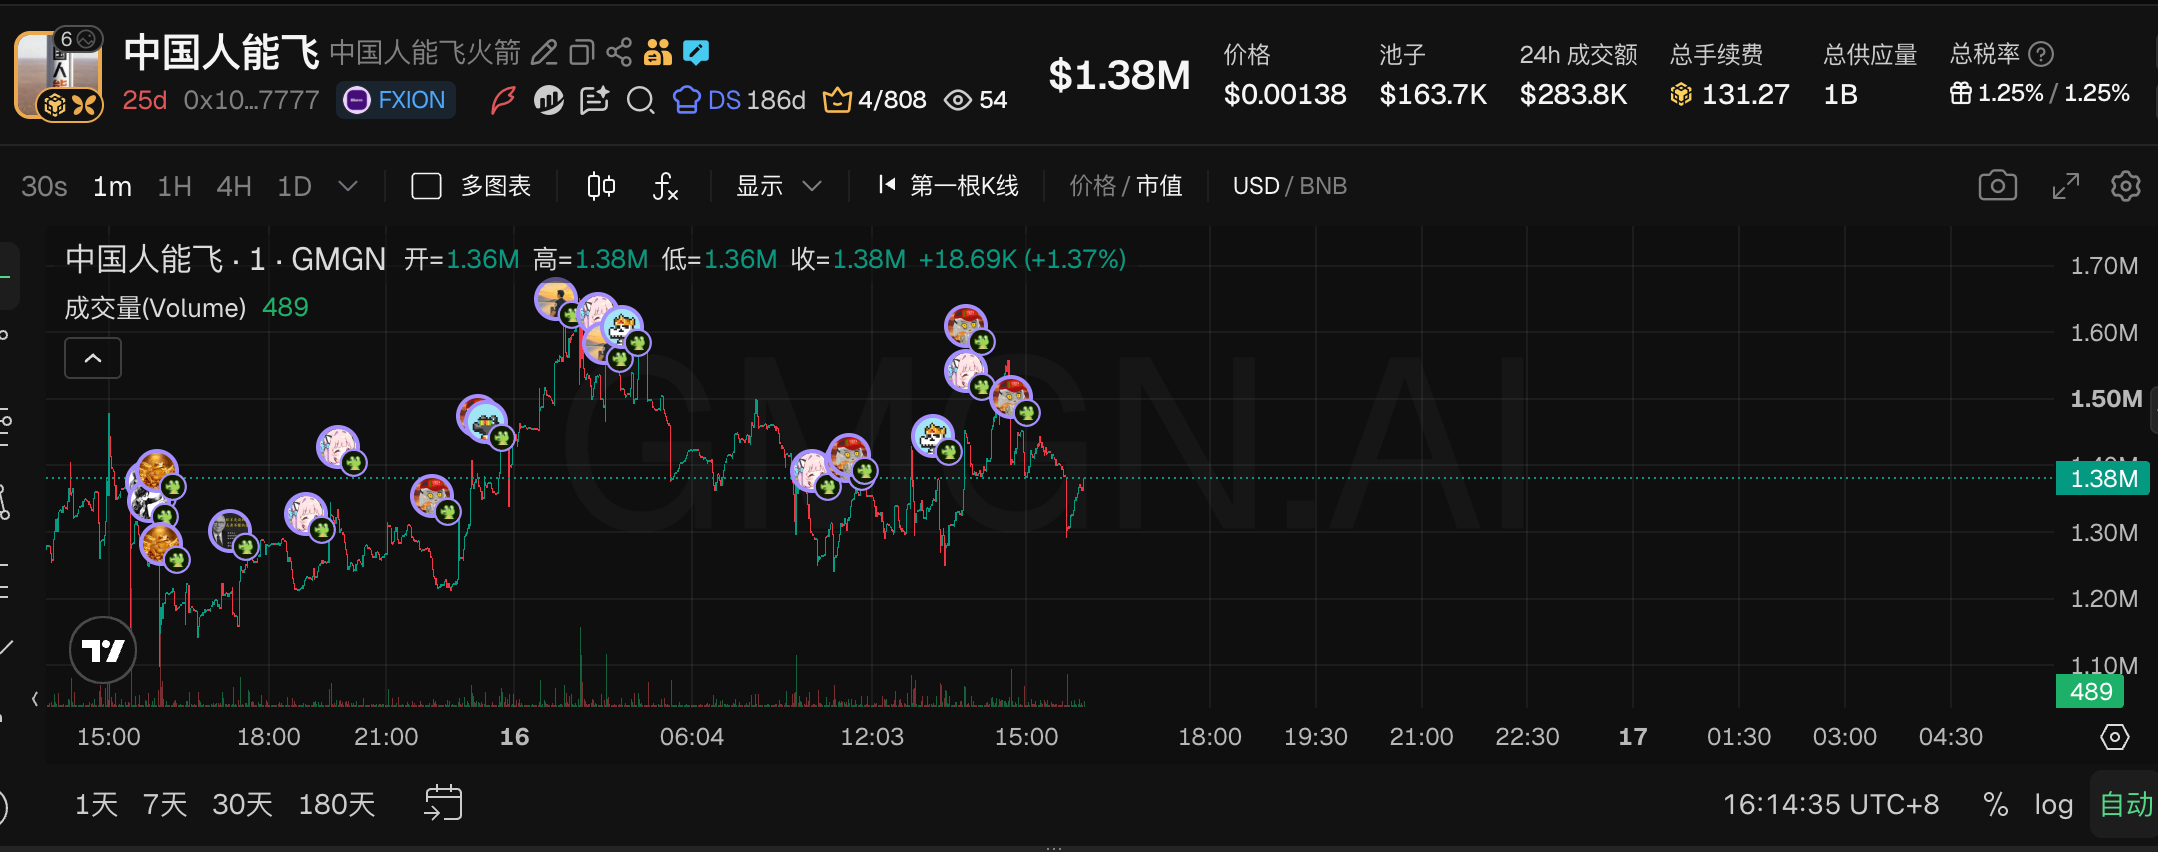
Task: Copy token name with copy icon
Action: point(581,52)
